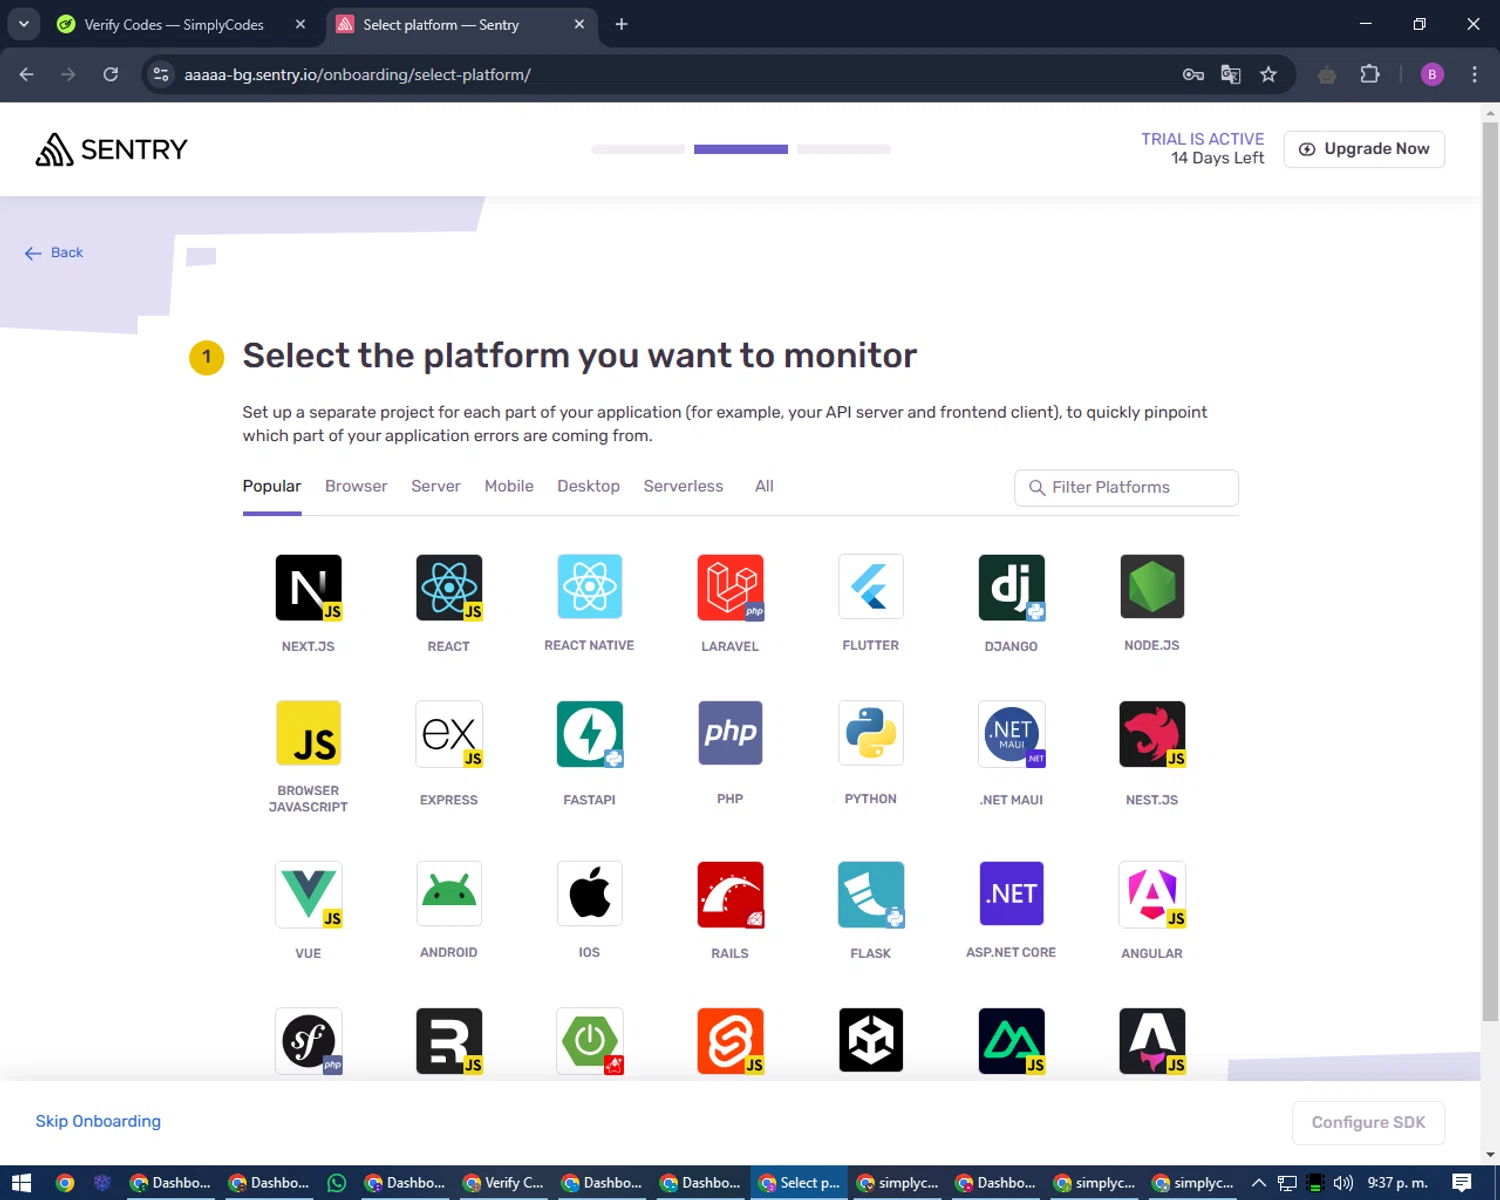Switch to the Desktop tab
1500x1200 pixels.
[x=588, y=486]
